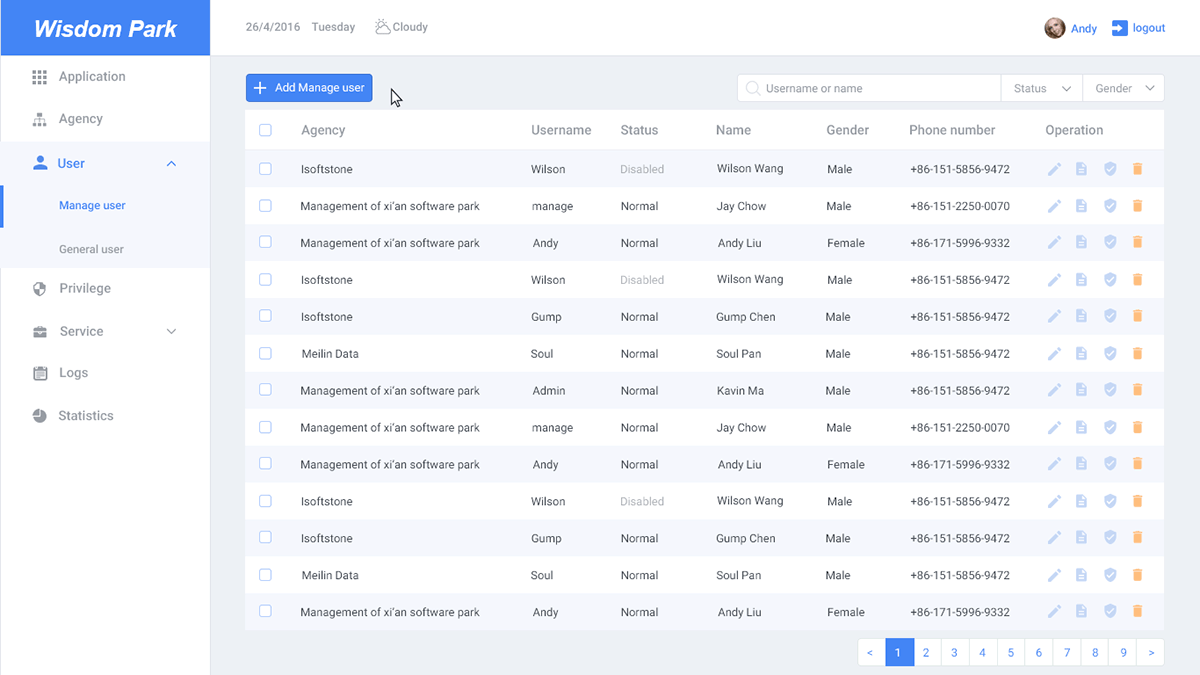Image resolution: width=1200 pixels, height=675 pixels.
Task: Click the edit pencil icon for Jay Chow's first row
Action: pos(1054,206)
